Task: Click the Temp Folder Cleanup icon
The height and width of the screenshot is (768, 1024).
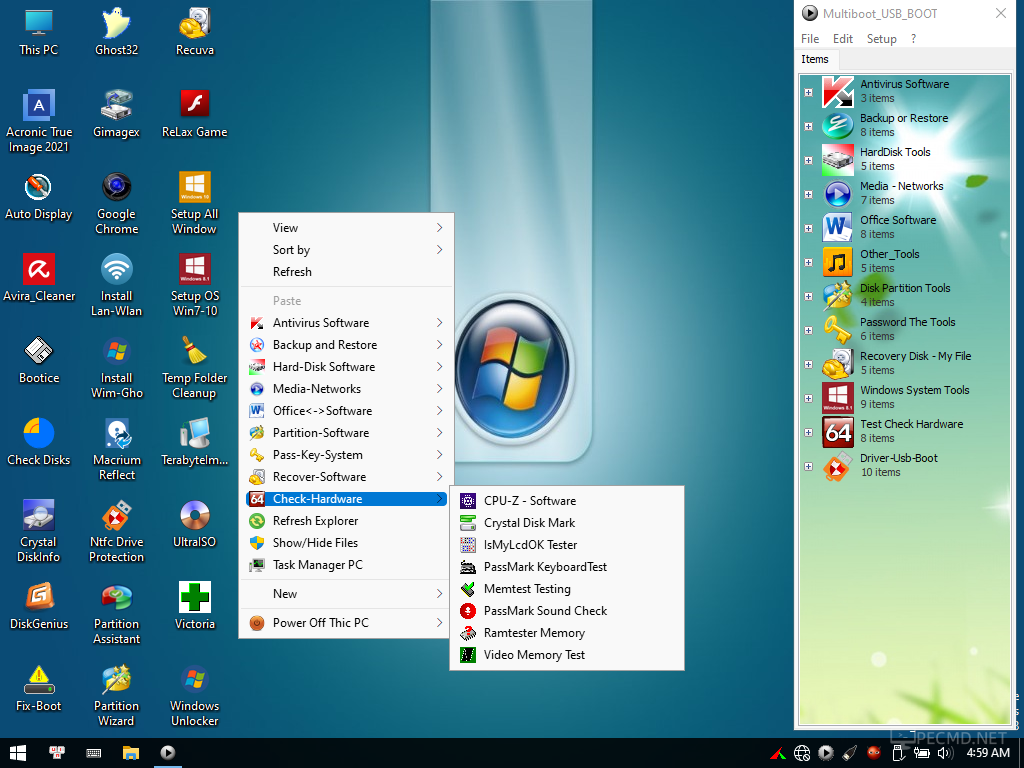Action: coord(195,368)
